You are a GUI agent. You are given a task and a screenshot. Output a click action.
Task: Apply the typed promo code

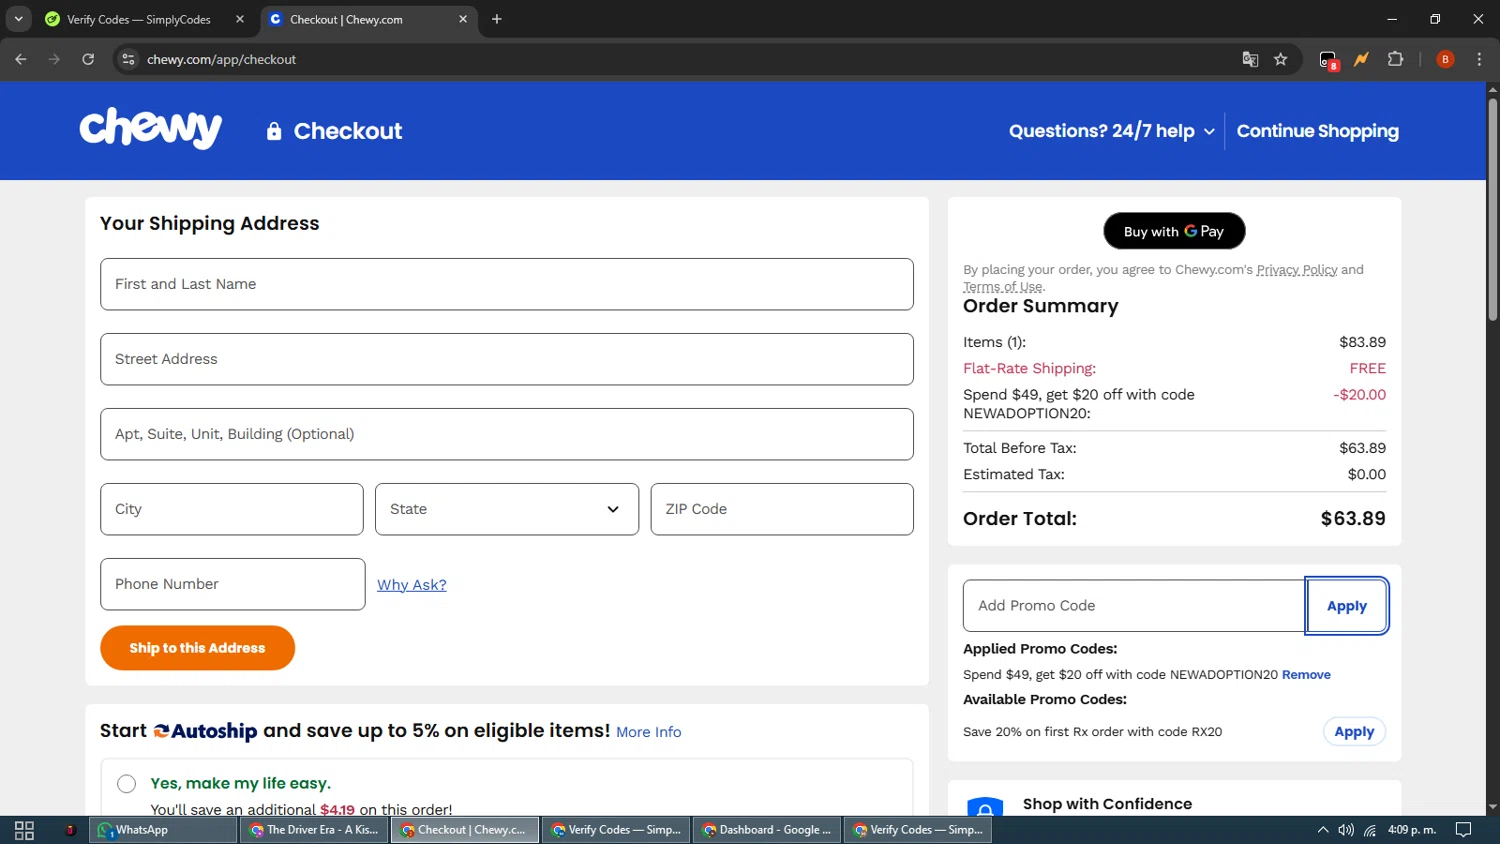(x=1347, y=606)
